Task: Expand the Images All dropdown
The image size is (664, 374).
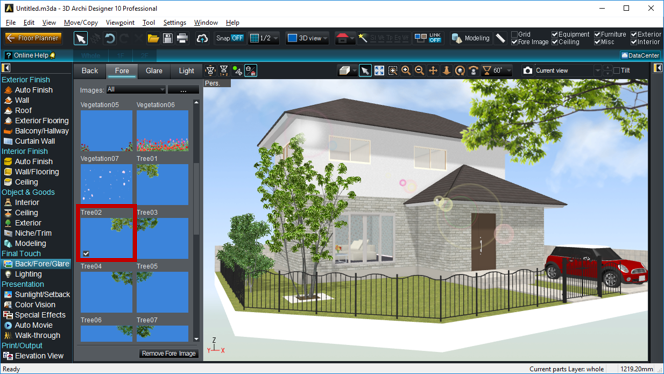Action: click(x=136, y=90)
